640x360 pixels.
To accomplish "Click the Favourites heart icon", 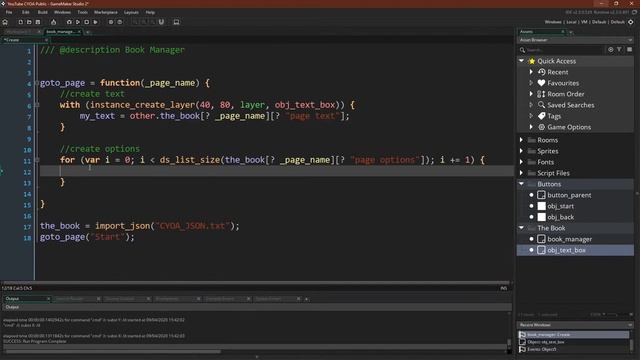I will (x=541, y=83).
